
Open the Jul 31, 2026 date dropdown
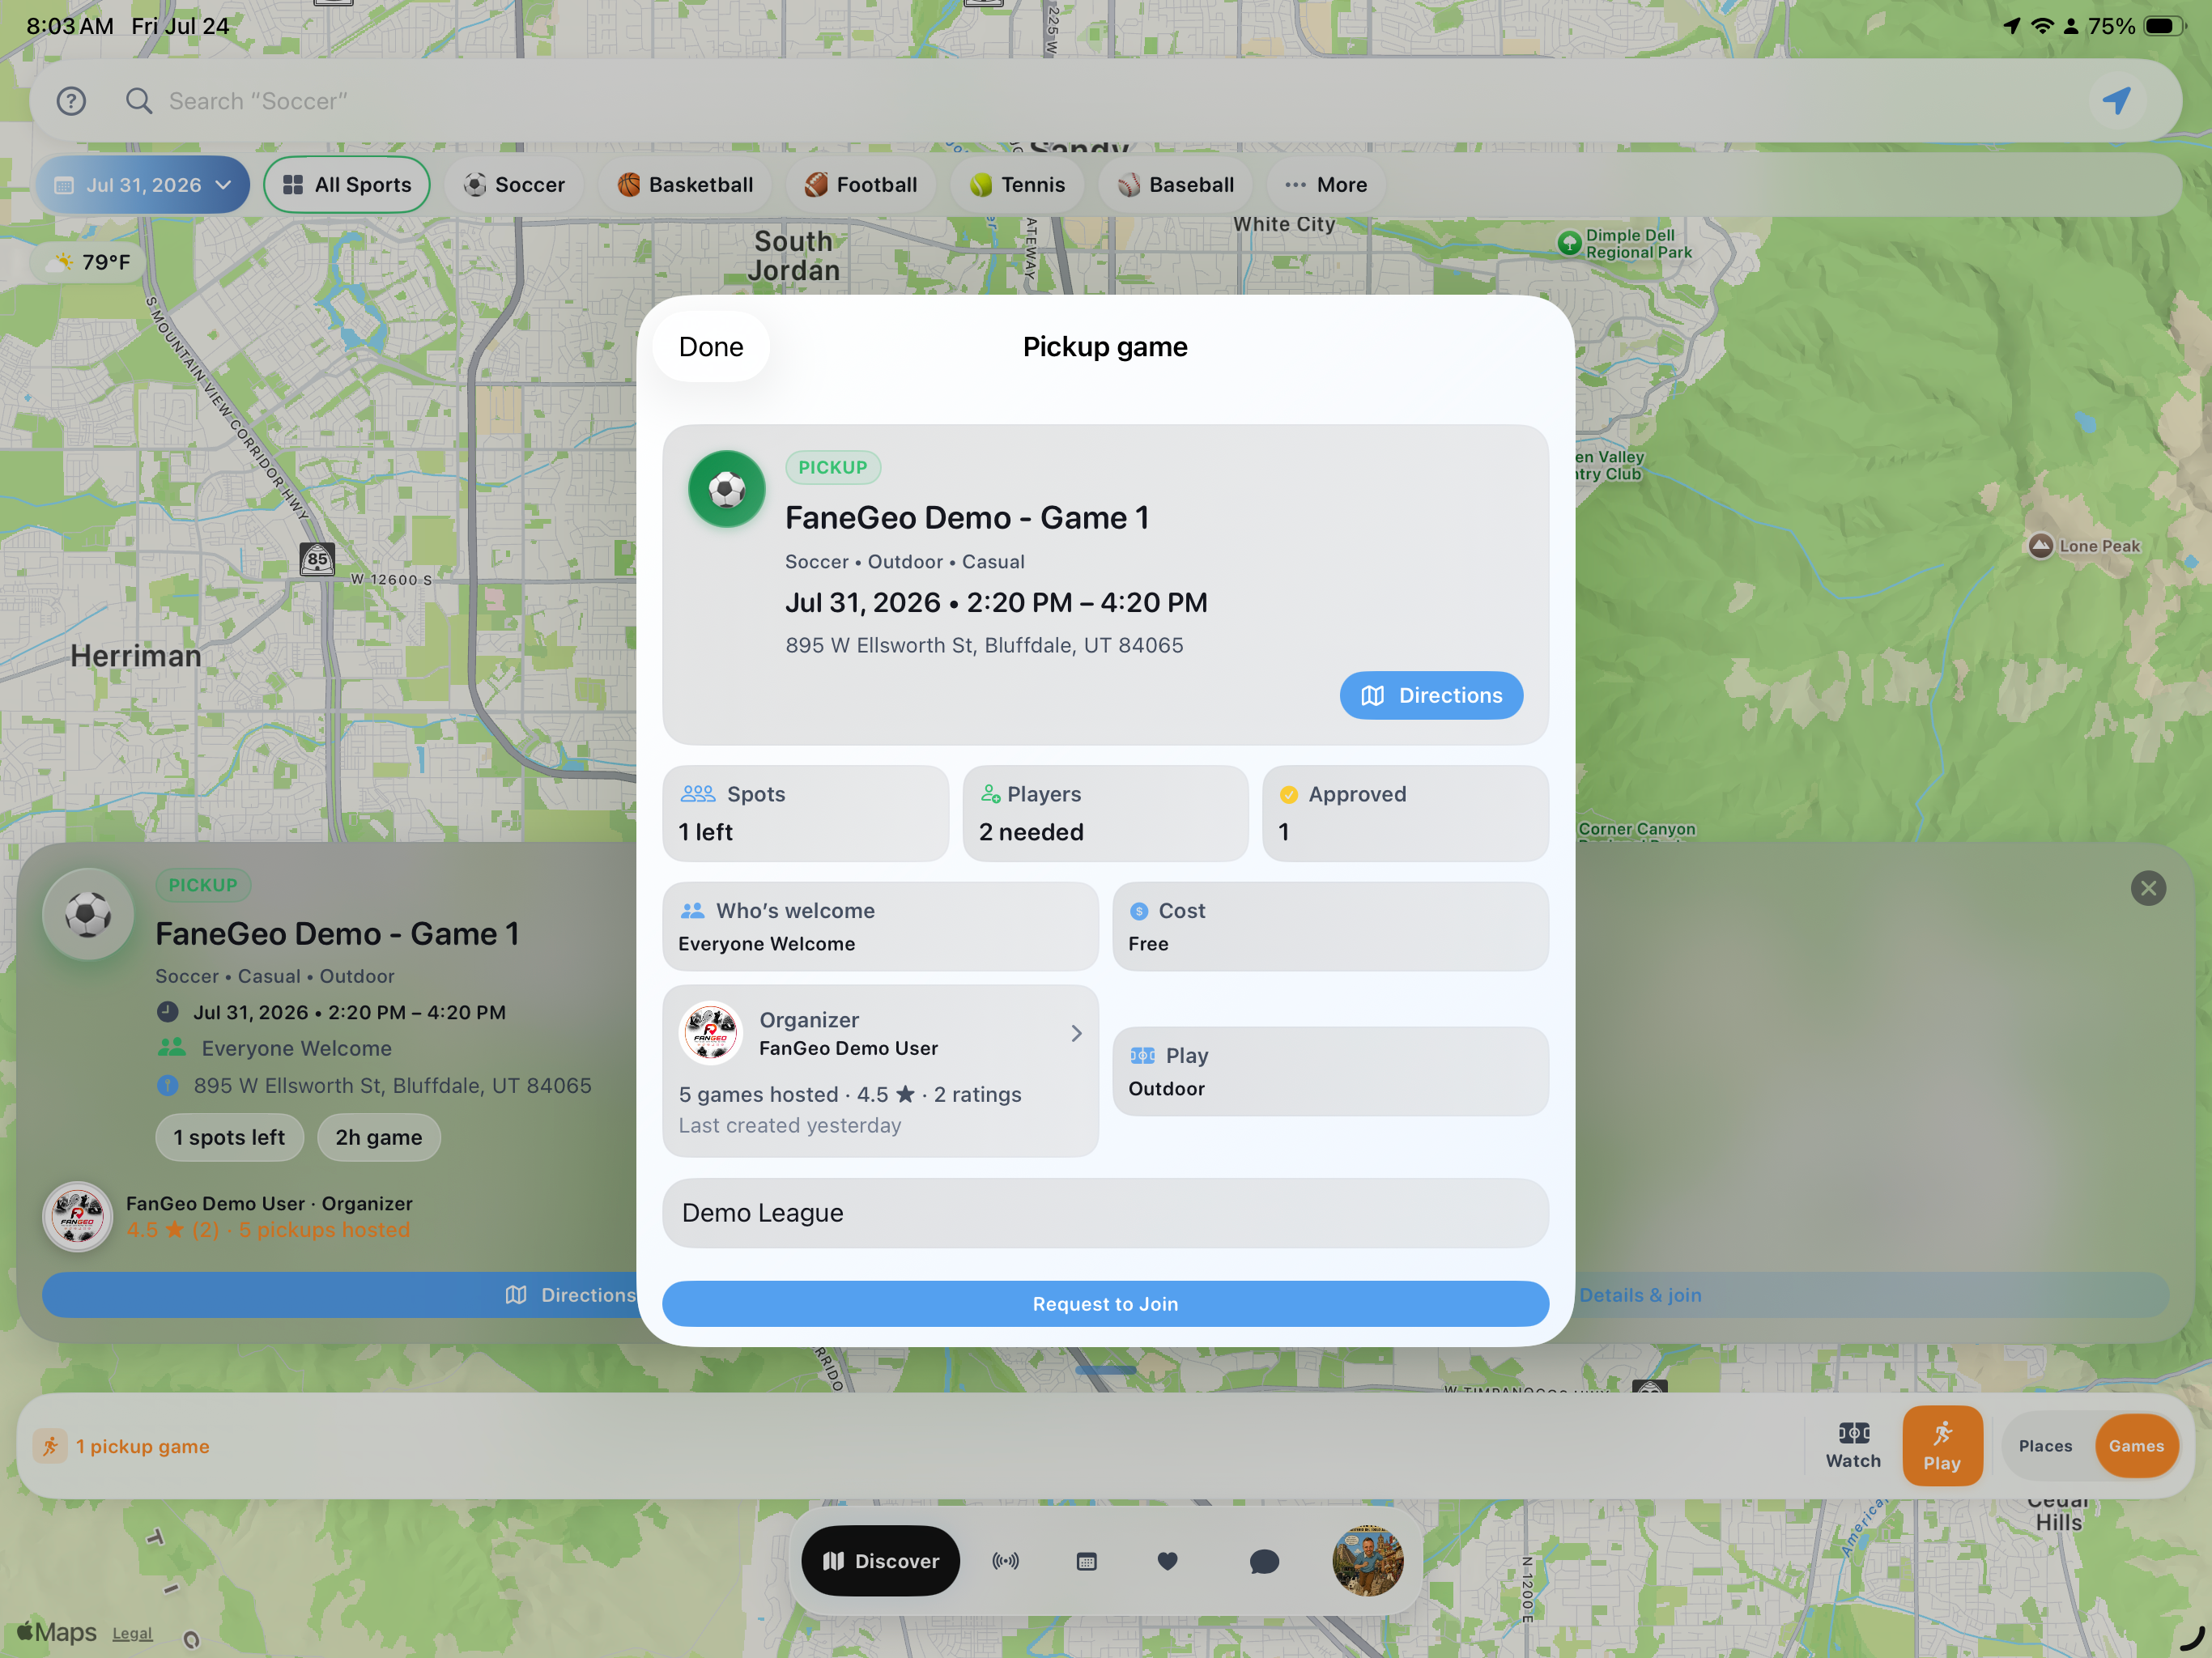tap(142, 185)
